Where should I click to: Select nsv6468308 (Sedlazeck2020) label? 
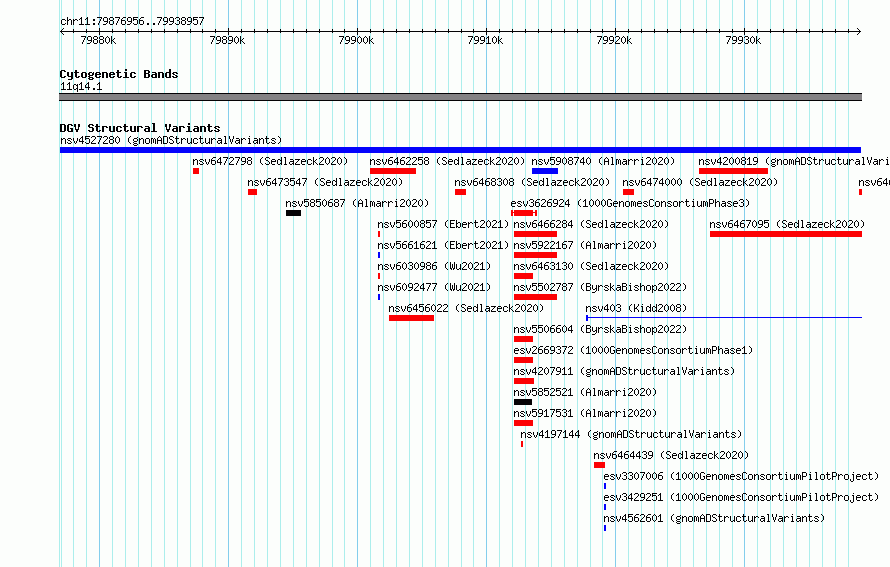pos(532,182)
